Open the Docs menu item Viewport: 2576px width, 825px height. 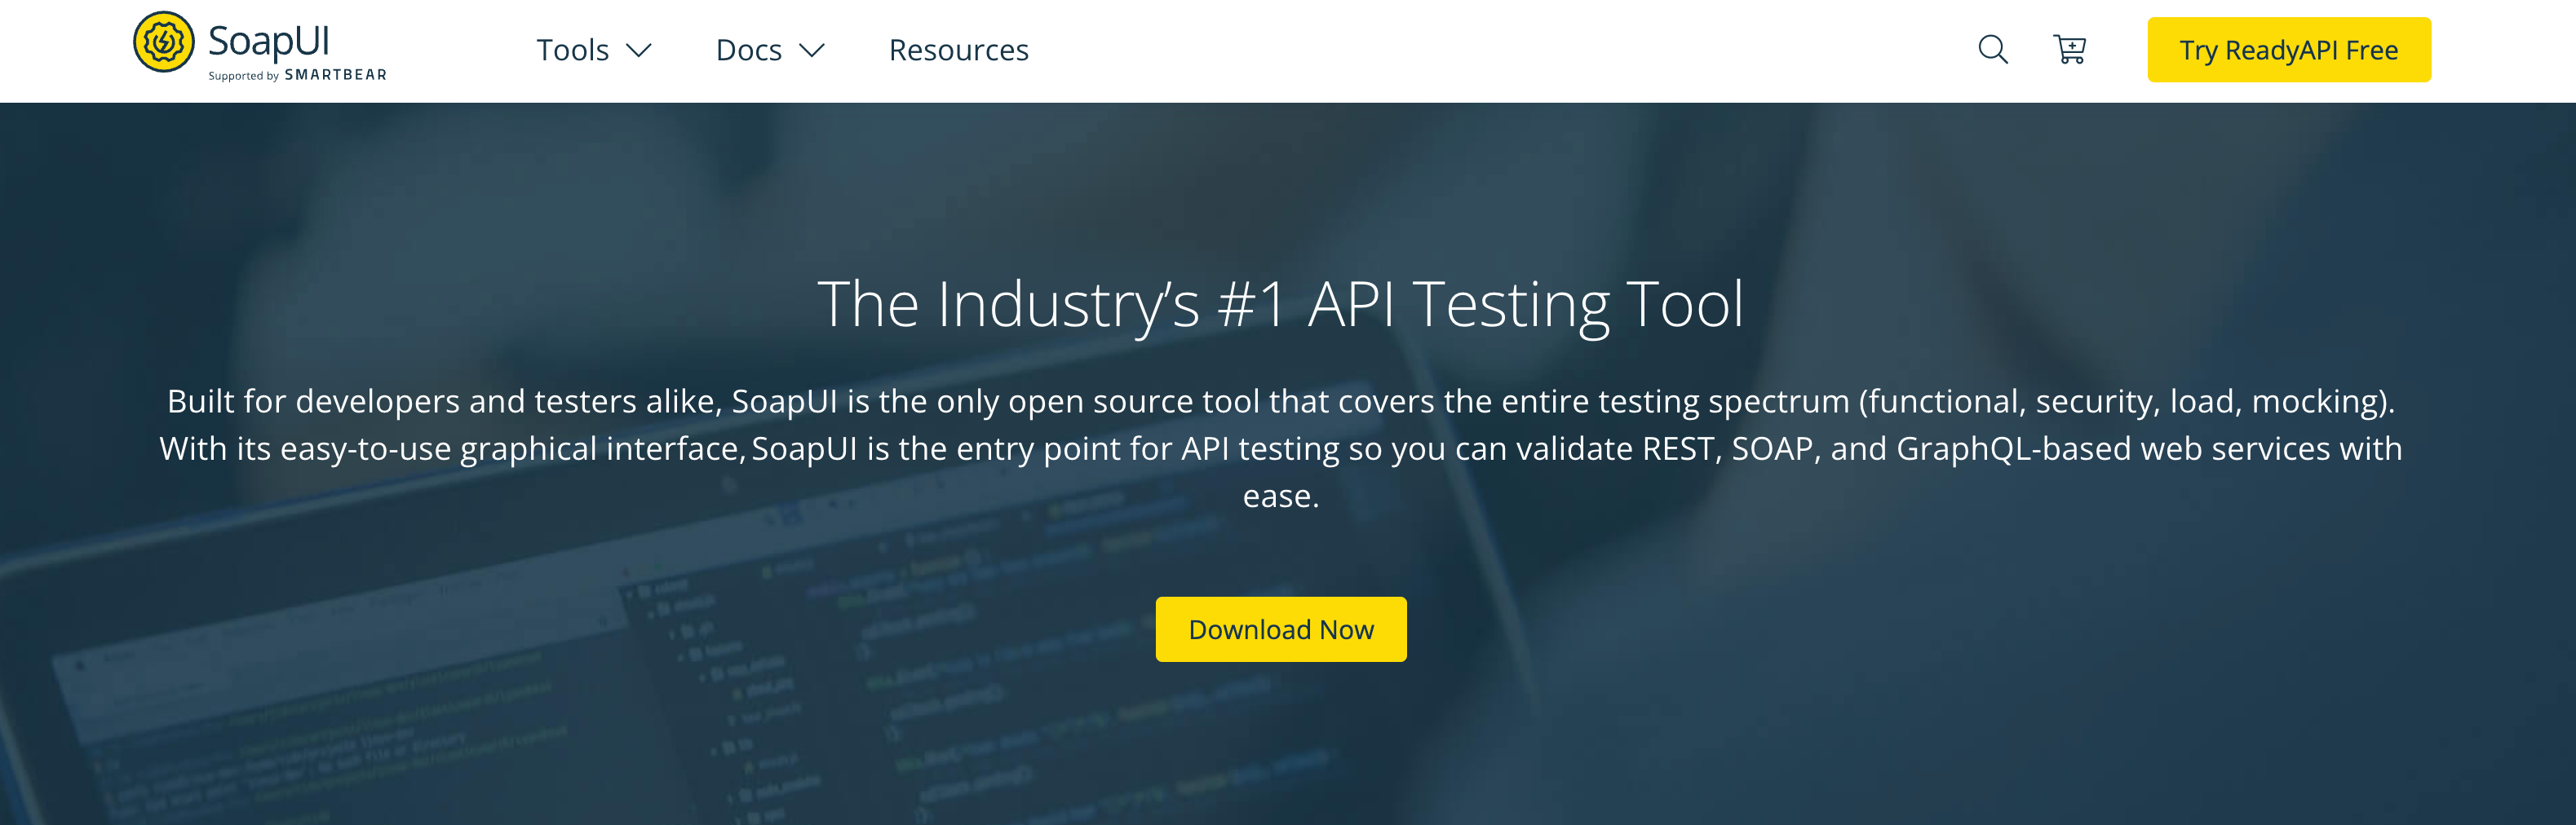point(748,50)
